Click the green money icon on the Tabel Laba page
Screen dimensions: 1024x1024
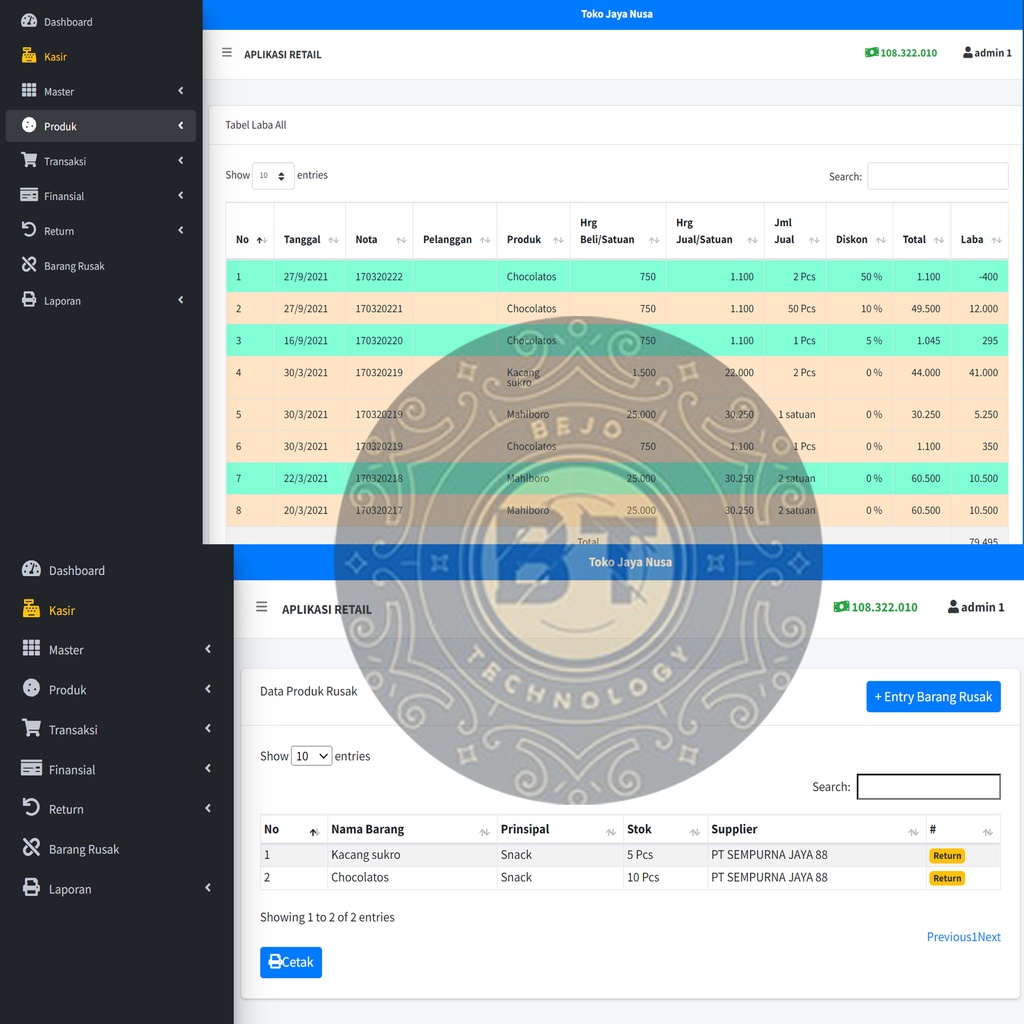pos(871,53)
